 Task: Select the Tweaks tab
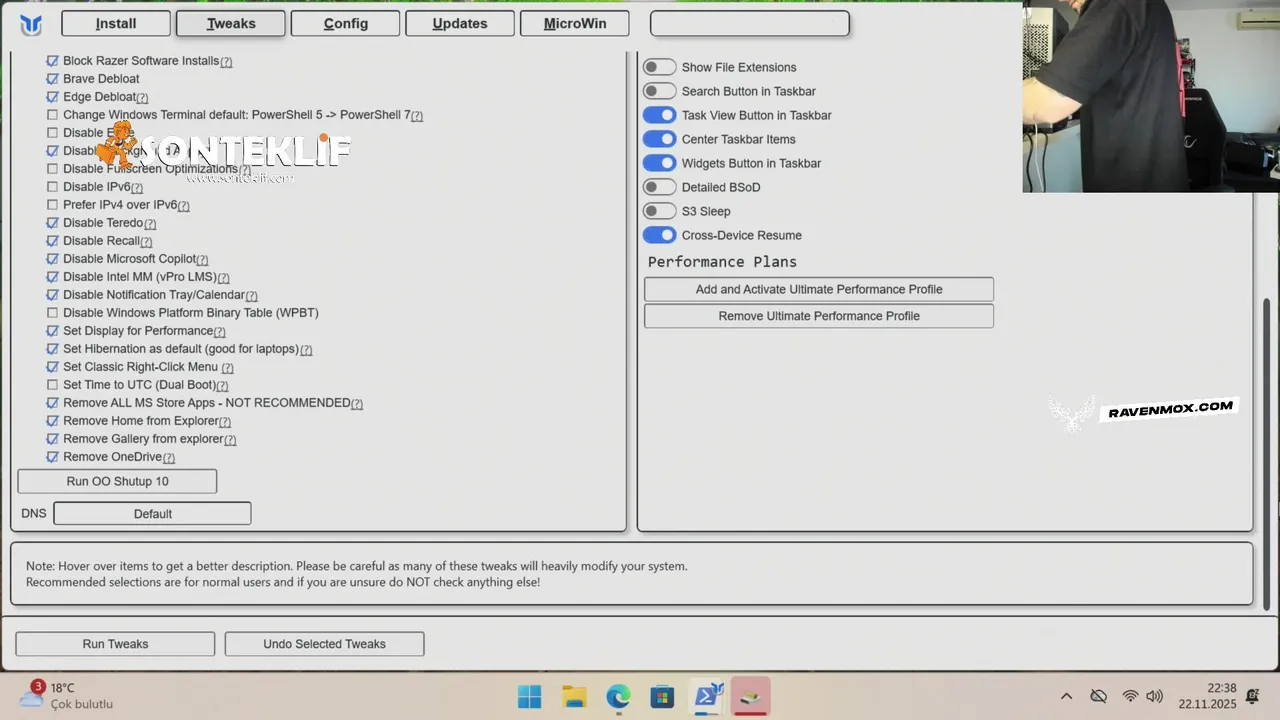[231, 24]
